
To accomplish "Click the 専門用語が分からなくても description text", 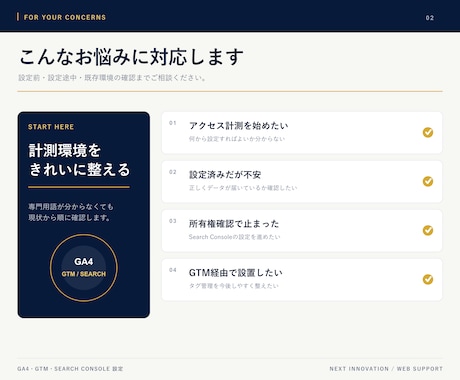I will (x=71, y=212).
